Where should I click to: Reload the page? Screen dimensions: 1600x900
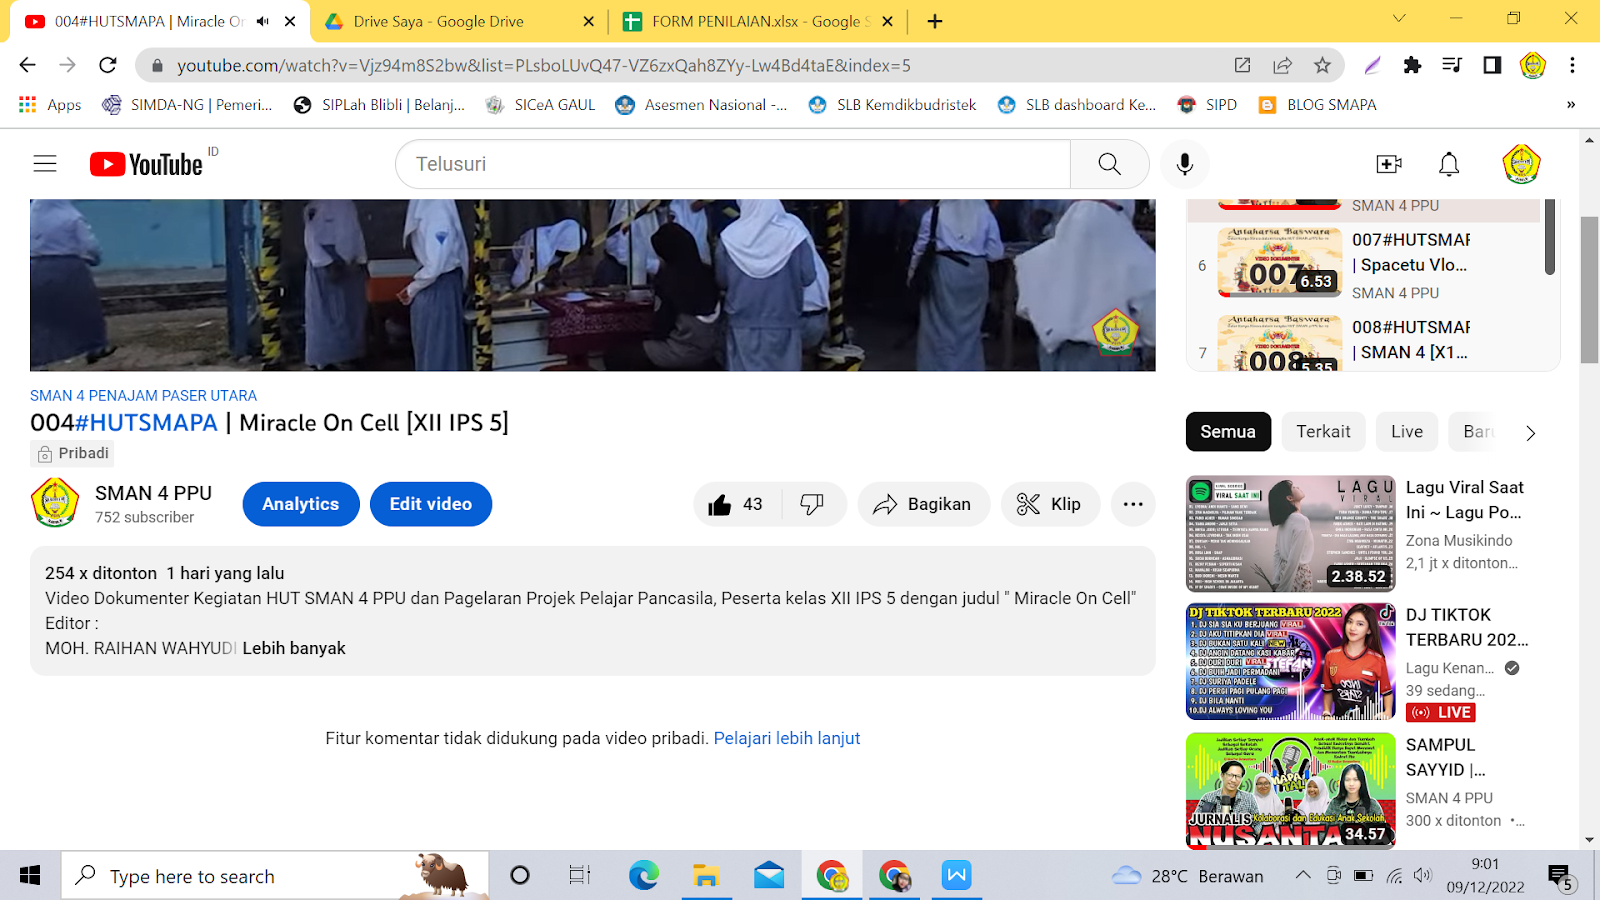pyautogui.click(x=108, y=65)
